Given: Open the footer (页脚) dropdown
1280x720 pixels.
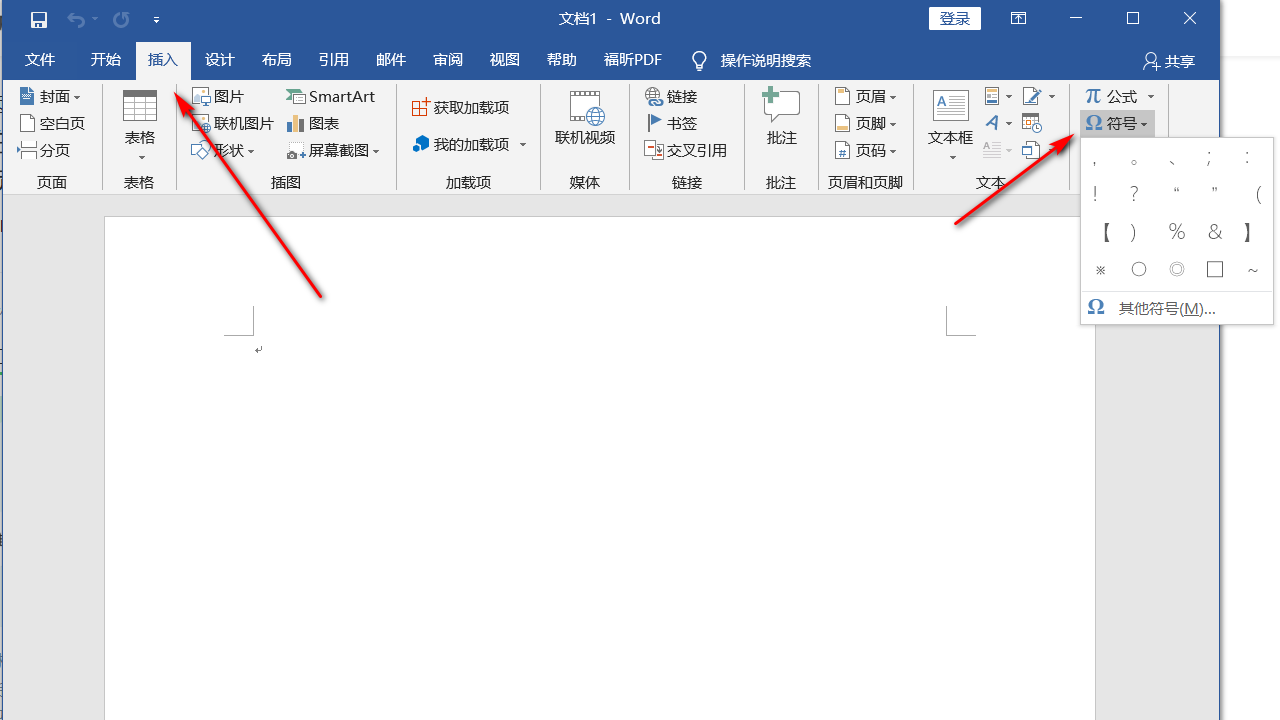Looking at the screenshot, I should (865, 124).
